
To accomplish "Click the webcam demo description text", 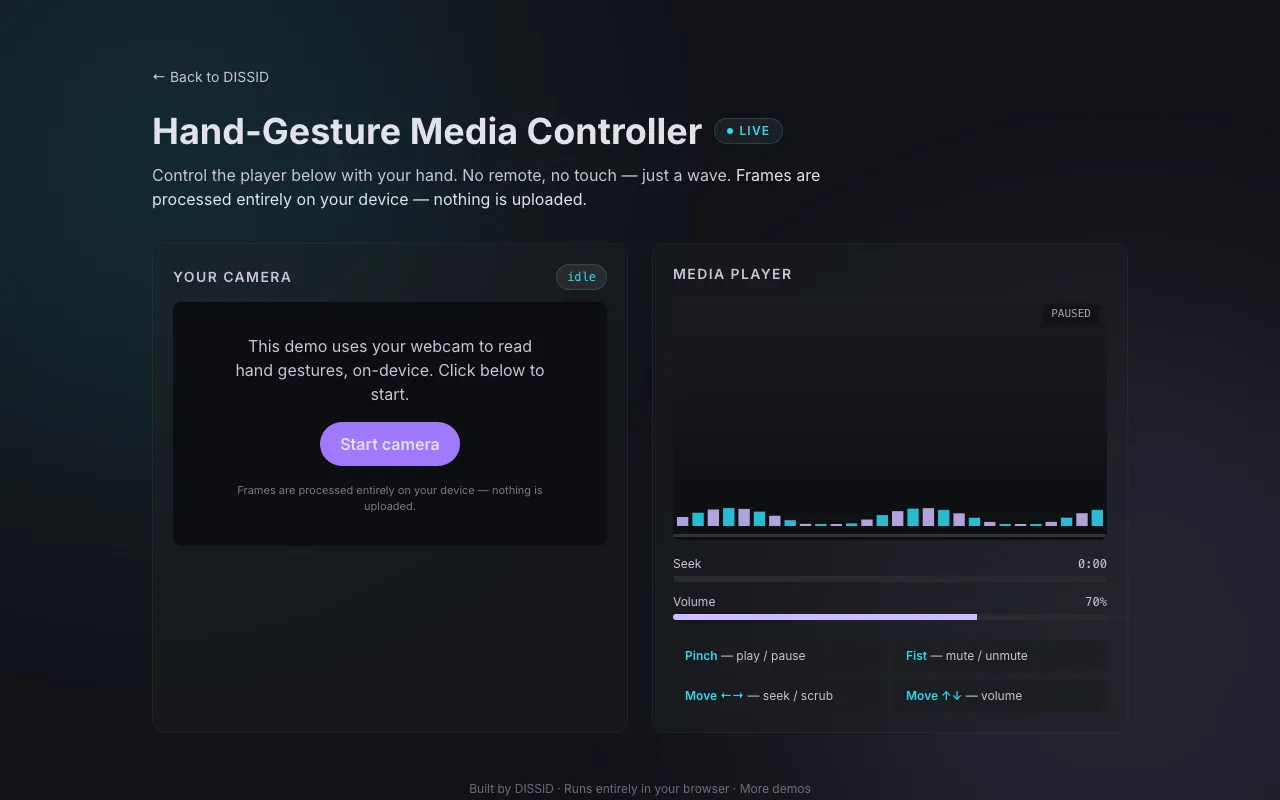I will click(390, 370).
